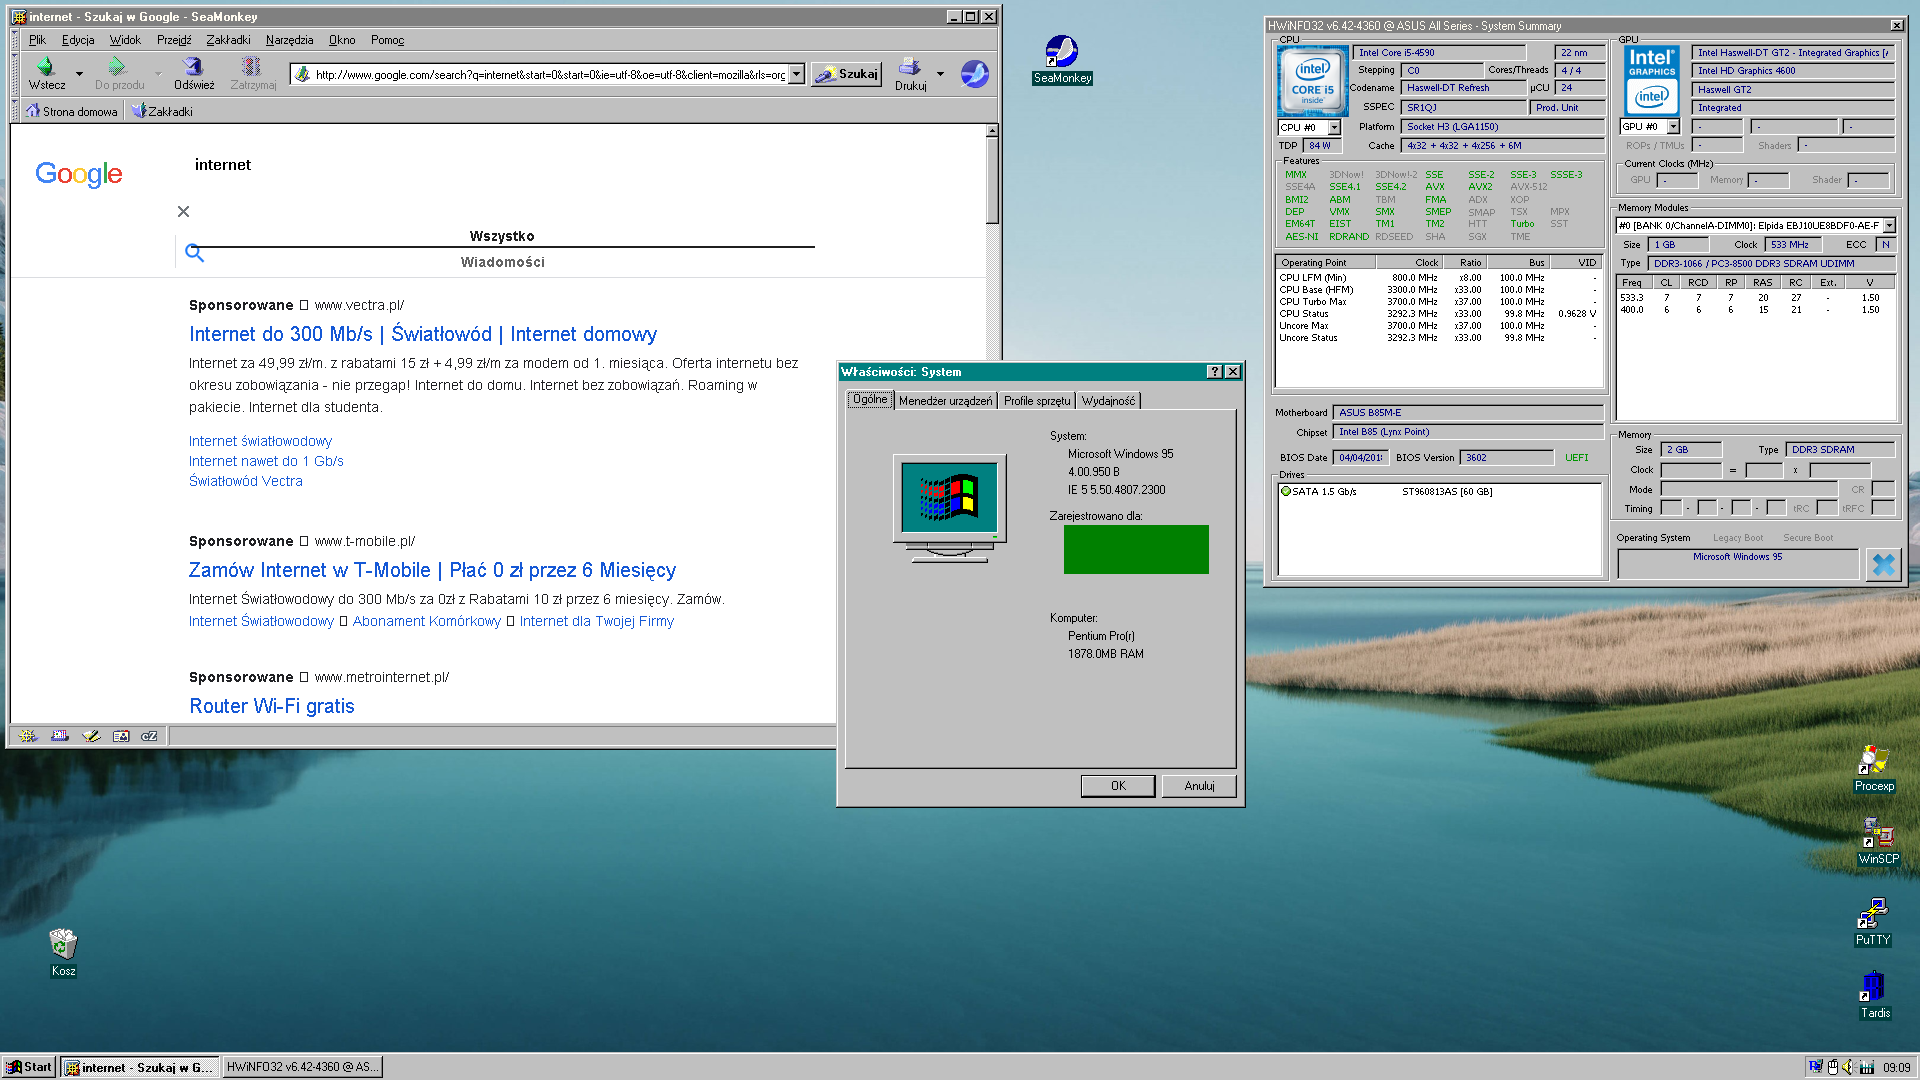Click the SATA drive green status icon
This screenshot has height=1080, width=1920.
[x=1285, y=491]
